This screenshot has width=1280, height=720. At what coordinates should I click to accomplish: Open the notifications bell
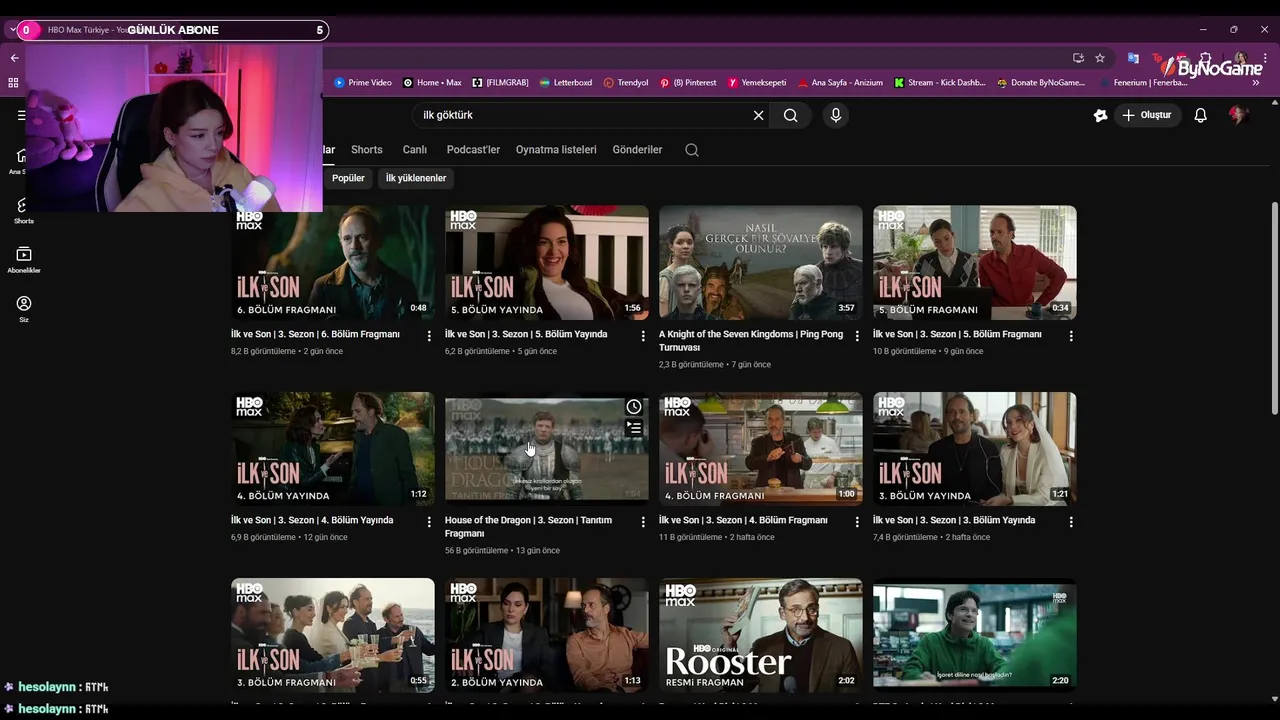tap(1201, 115)
